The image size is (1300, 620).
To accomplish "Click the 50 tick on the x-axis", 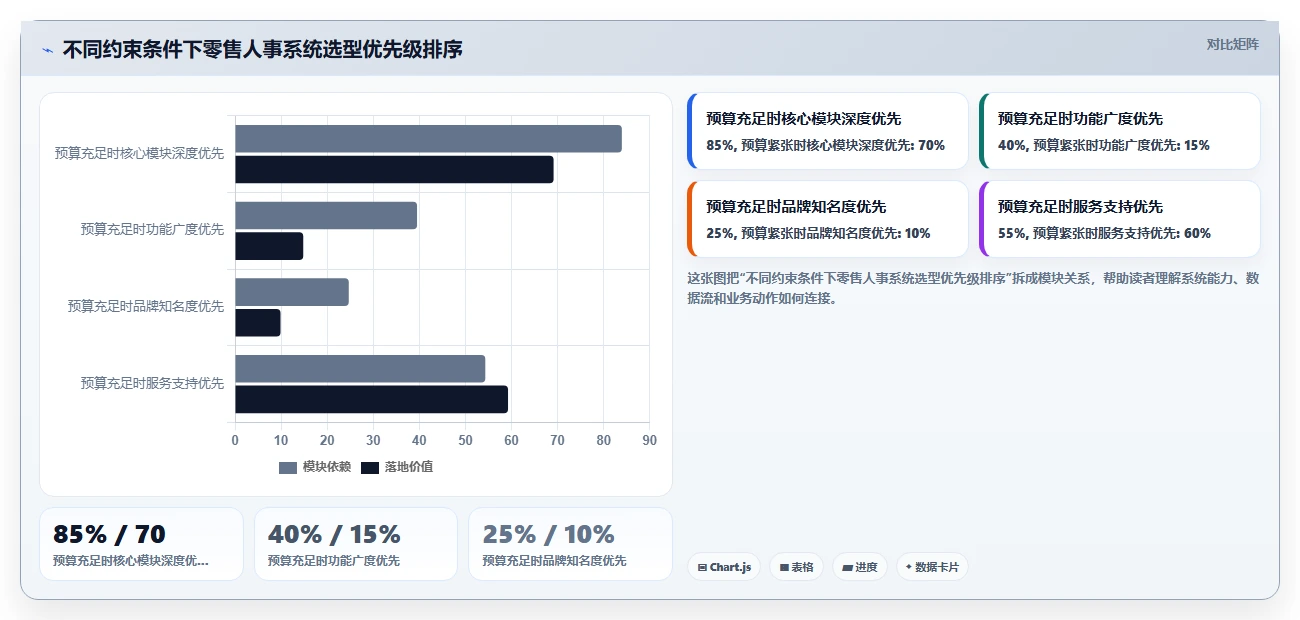I will point(465,440).
